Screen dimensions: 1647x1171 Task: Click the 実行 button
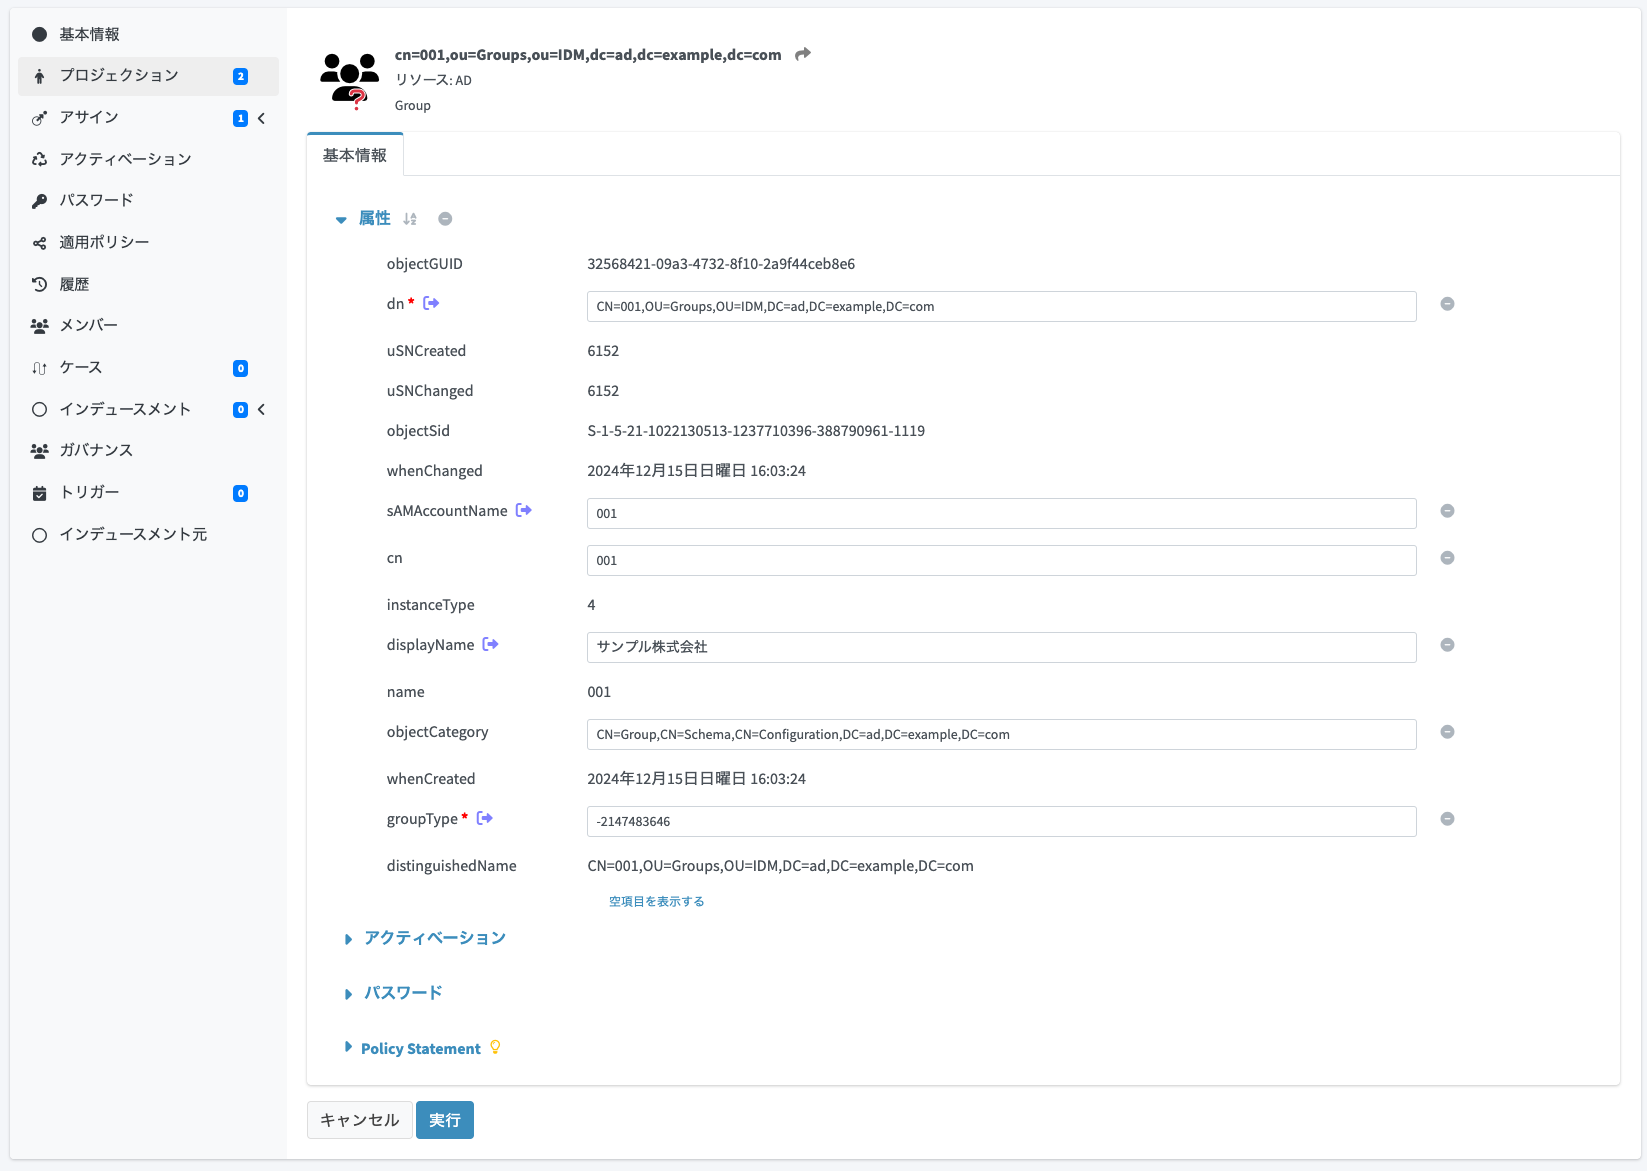[x=445, y=1120]
